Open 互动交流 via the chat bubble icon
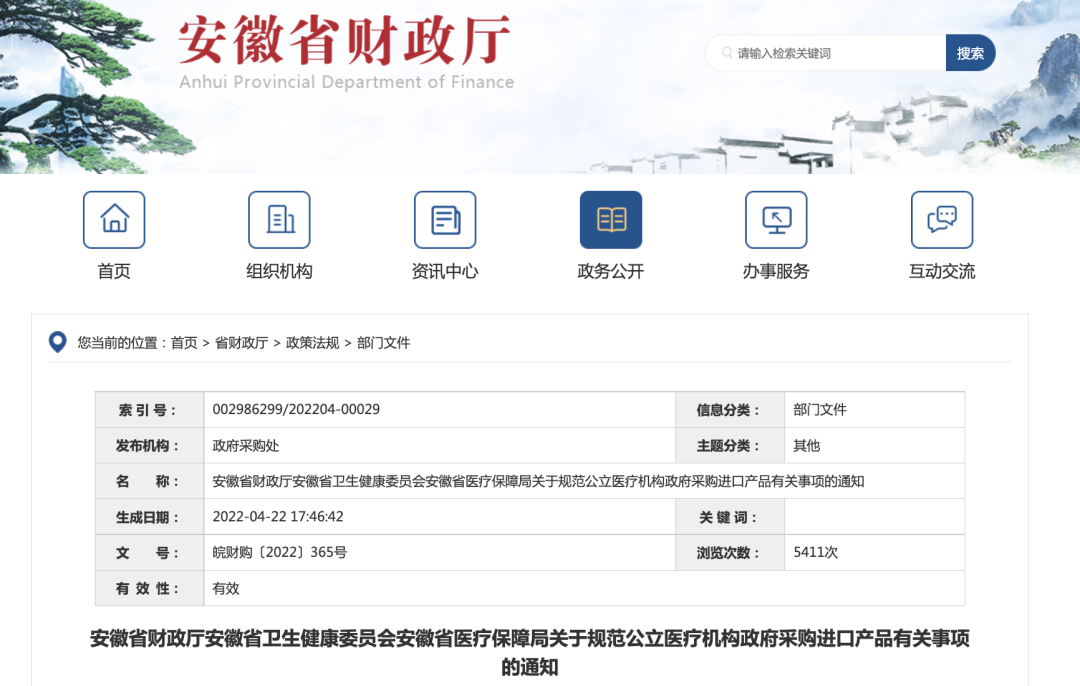 pyautogui.click(x=940, y=219)
